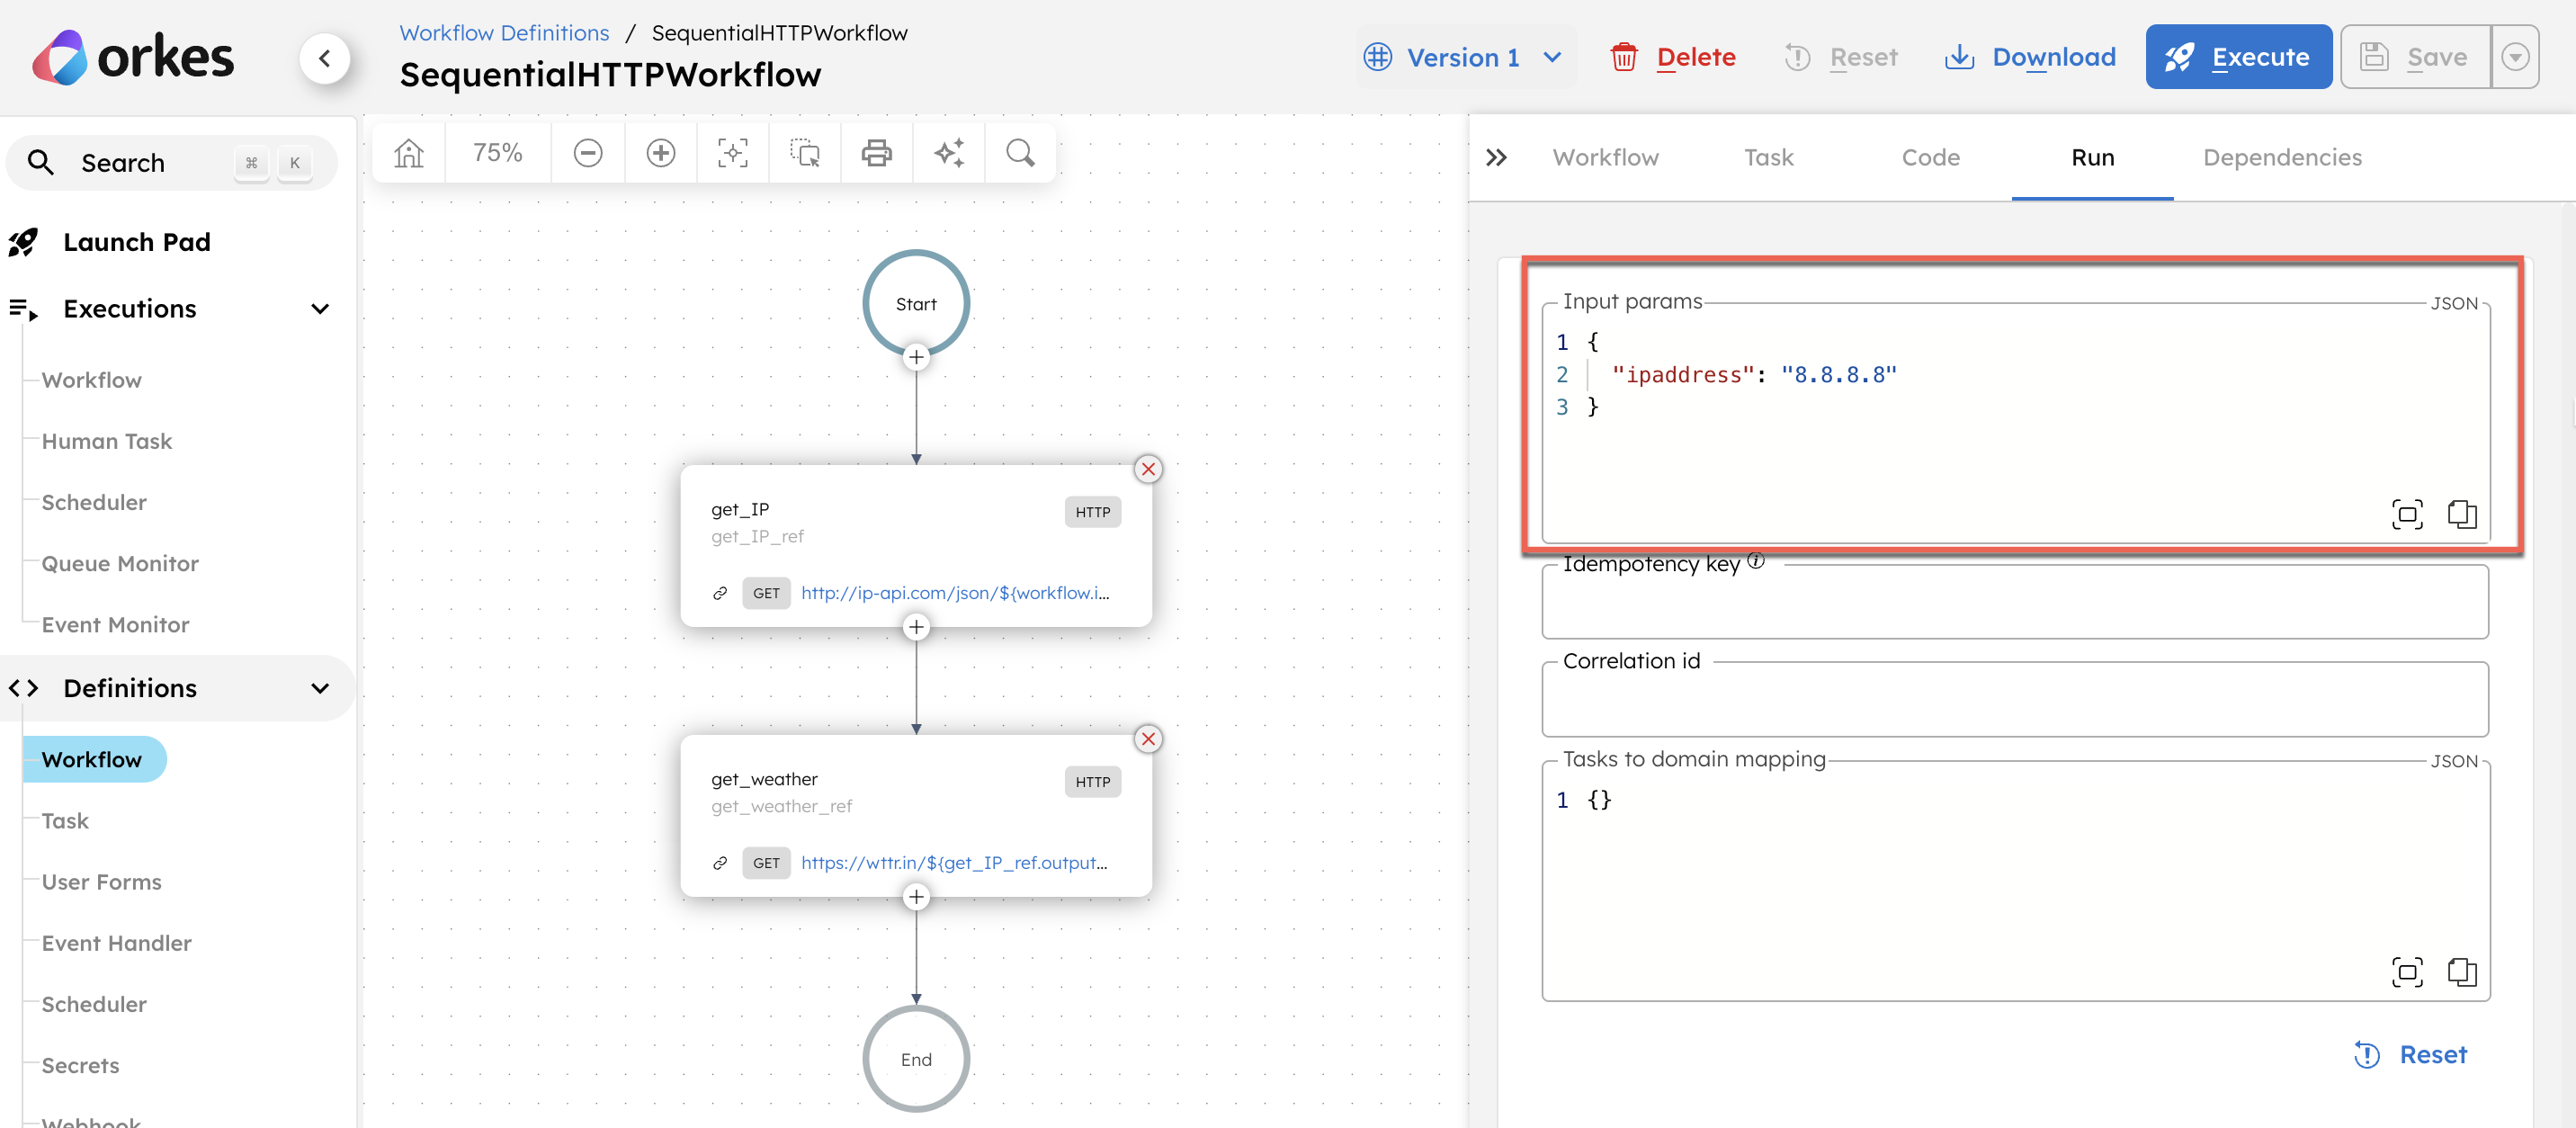Add a task after get_weather
The image size is (2576, 1128).
point(916,897)
